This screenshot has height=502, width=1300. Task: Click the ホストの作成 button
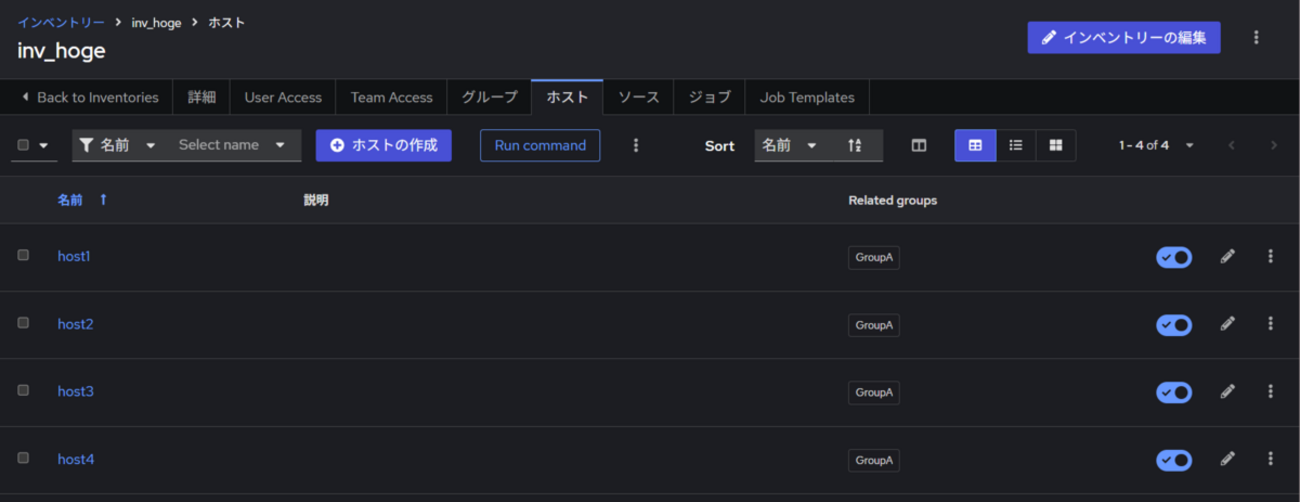(383, 145)
